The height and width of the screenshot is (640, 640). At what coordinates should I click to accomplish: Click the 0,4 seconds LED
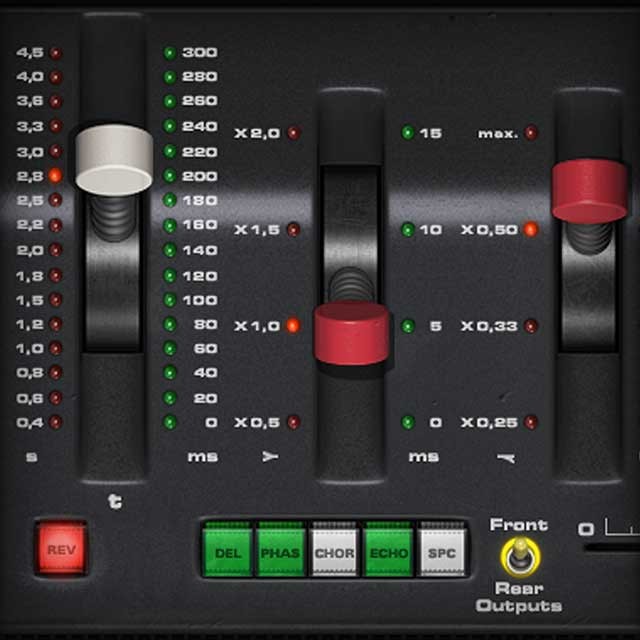[x=55, y=422]
